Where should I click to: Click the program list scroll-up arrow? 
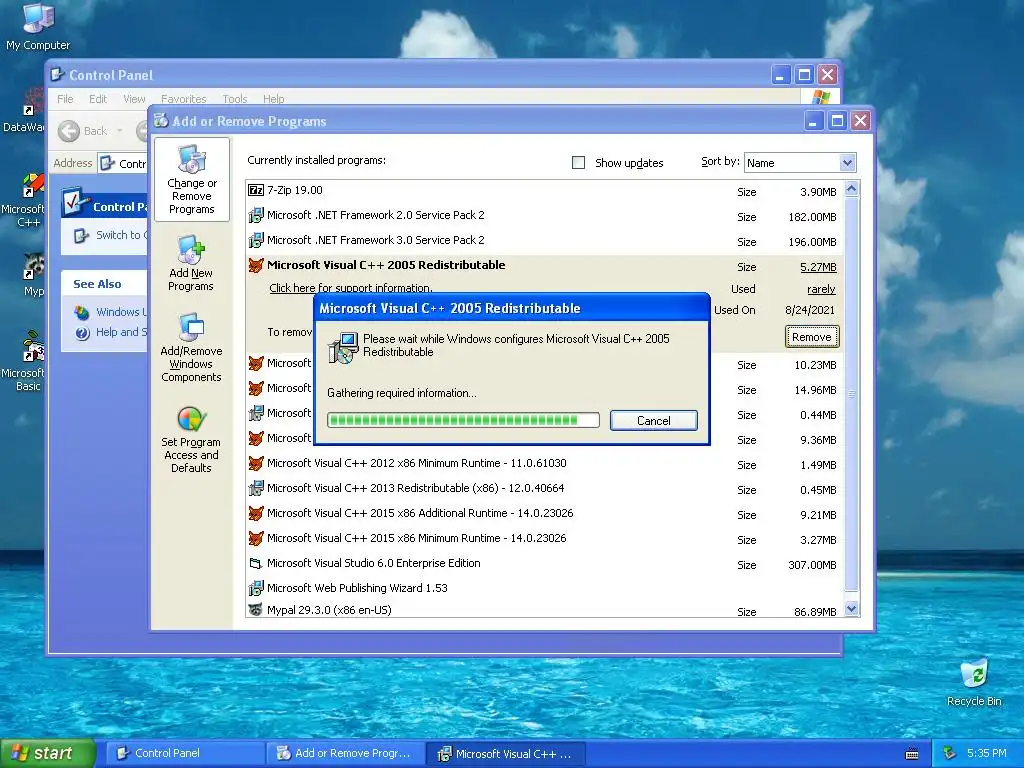[851, 189]
